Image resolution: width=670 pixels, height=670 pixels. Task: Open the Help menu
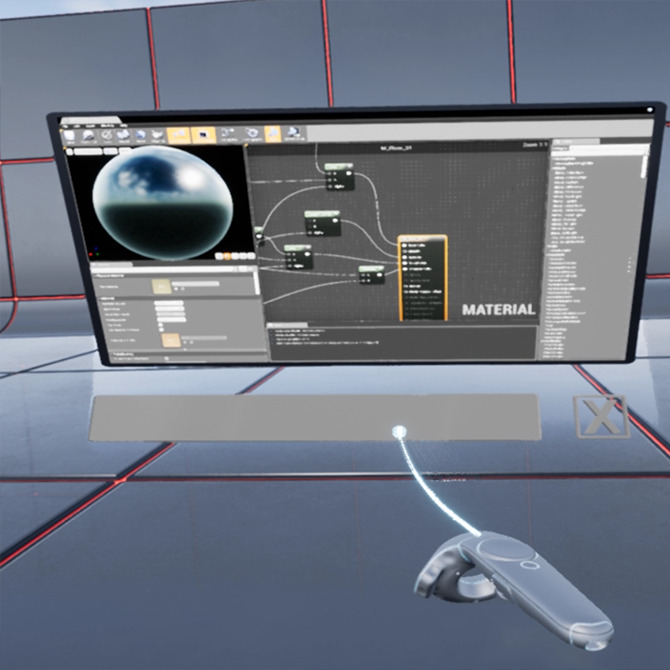pos(123,126)
